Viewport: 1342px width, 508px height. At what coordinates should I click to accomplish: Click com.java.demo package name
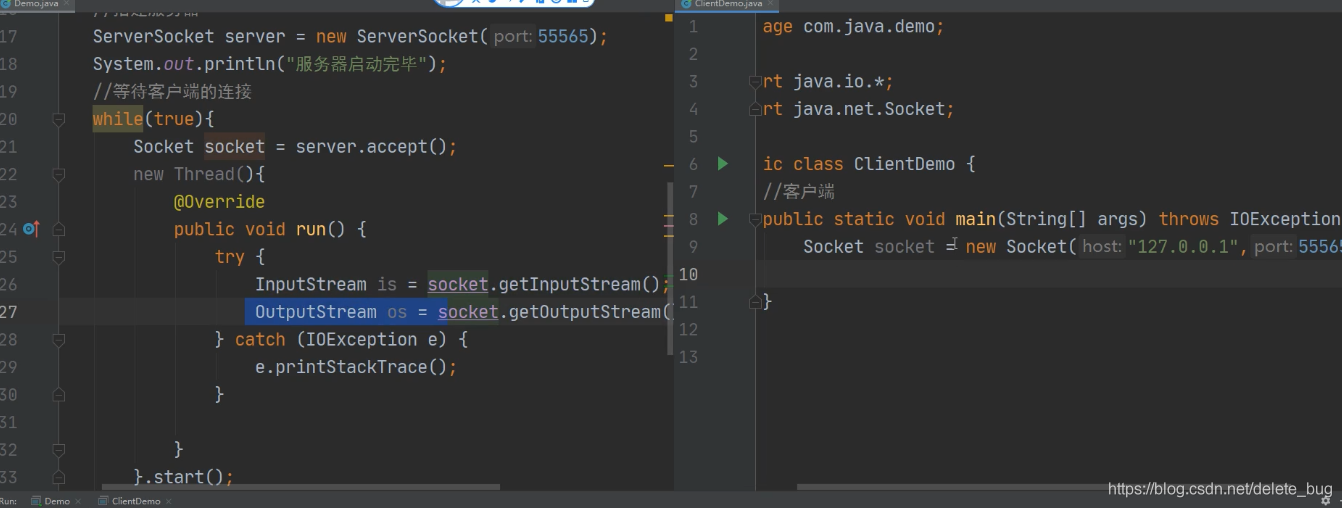(x=869, y=27)
